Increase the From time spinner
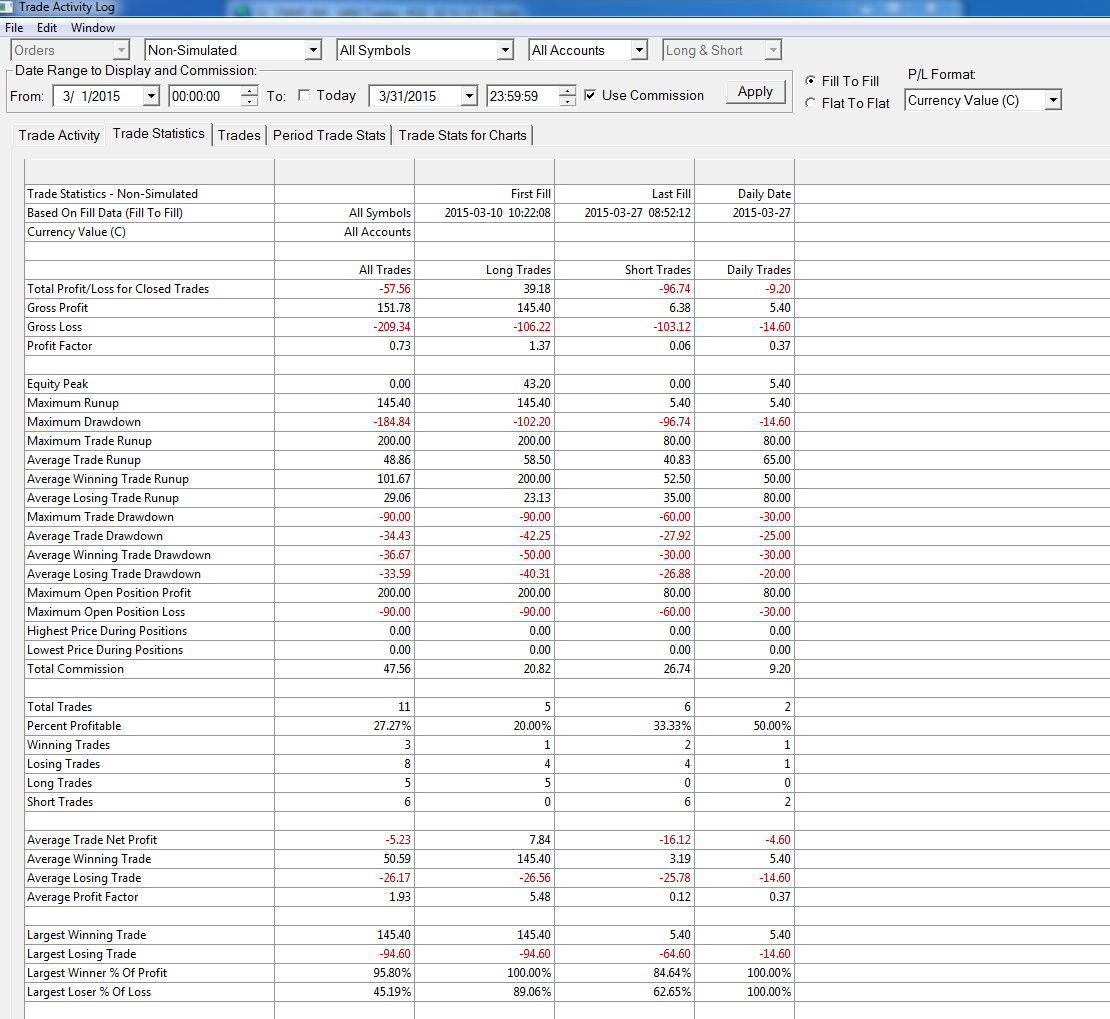The width and height of the screenshot is (1110, 1019). [249, 91]
